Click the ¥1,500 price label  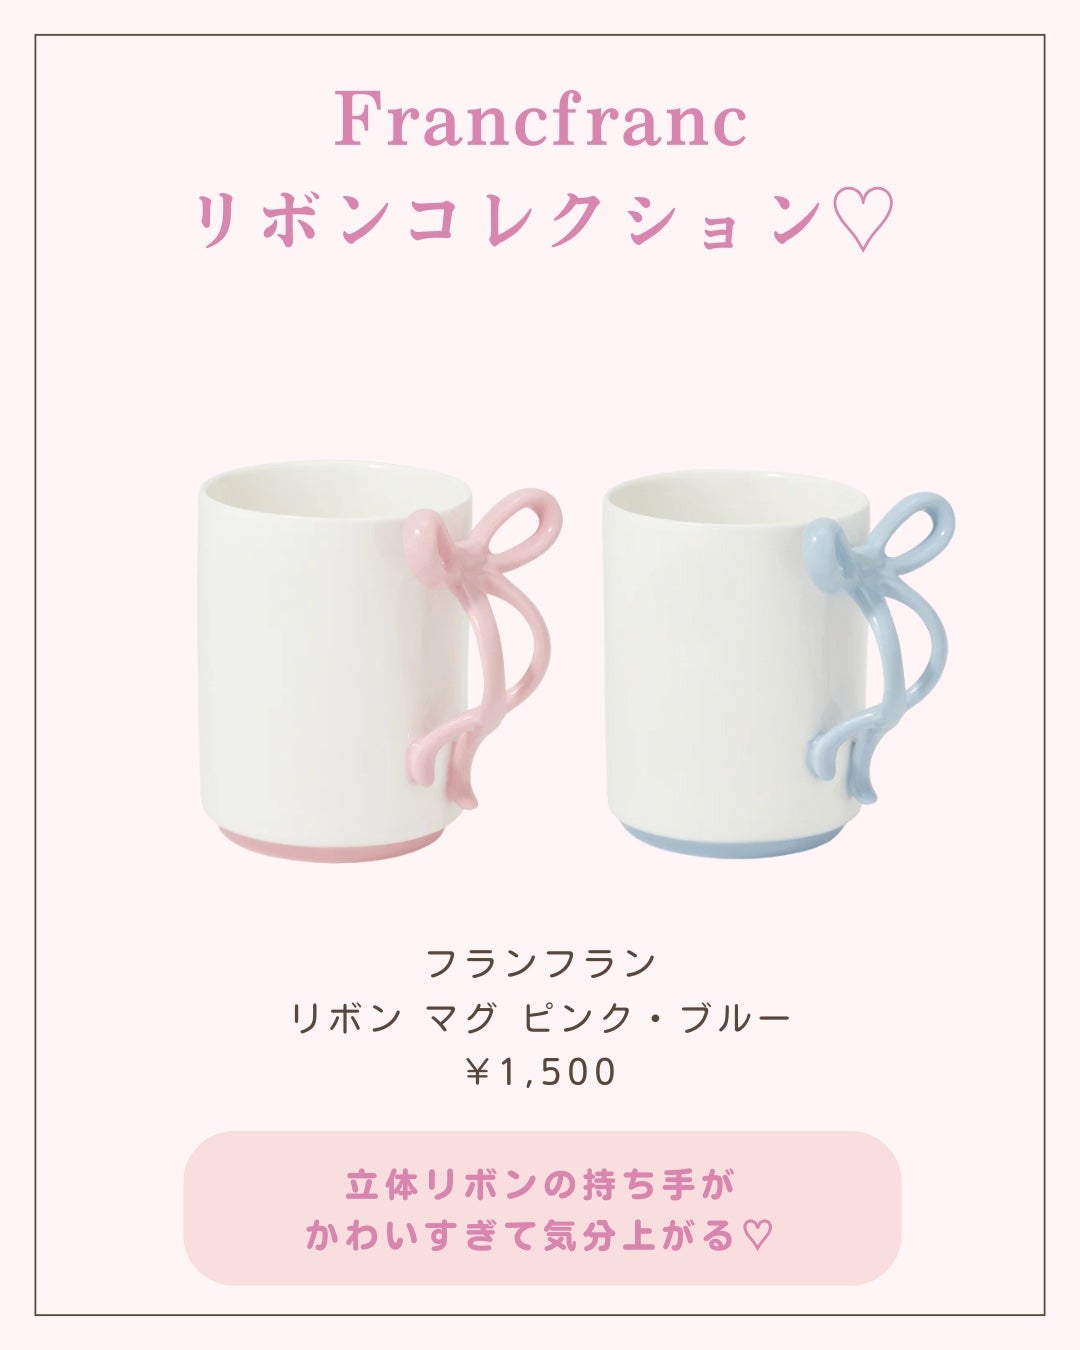point(540,1072)
